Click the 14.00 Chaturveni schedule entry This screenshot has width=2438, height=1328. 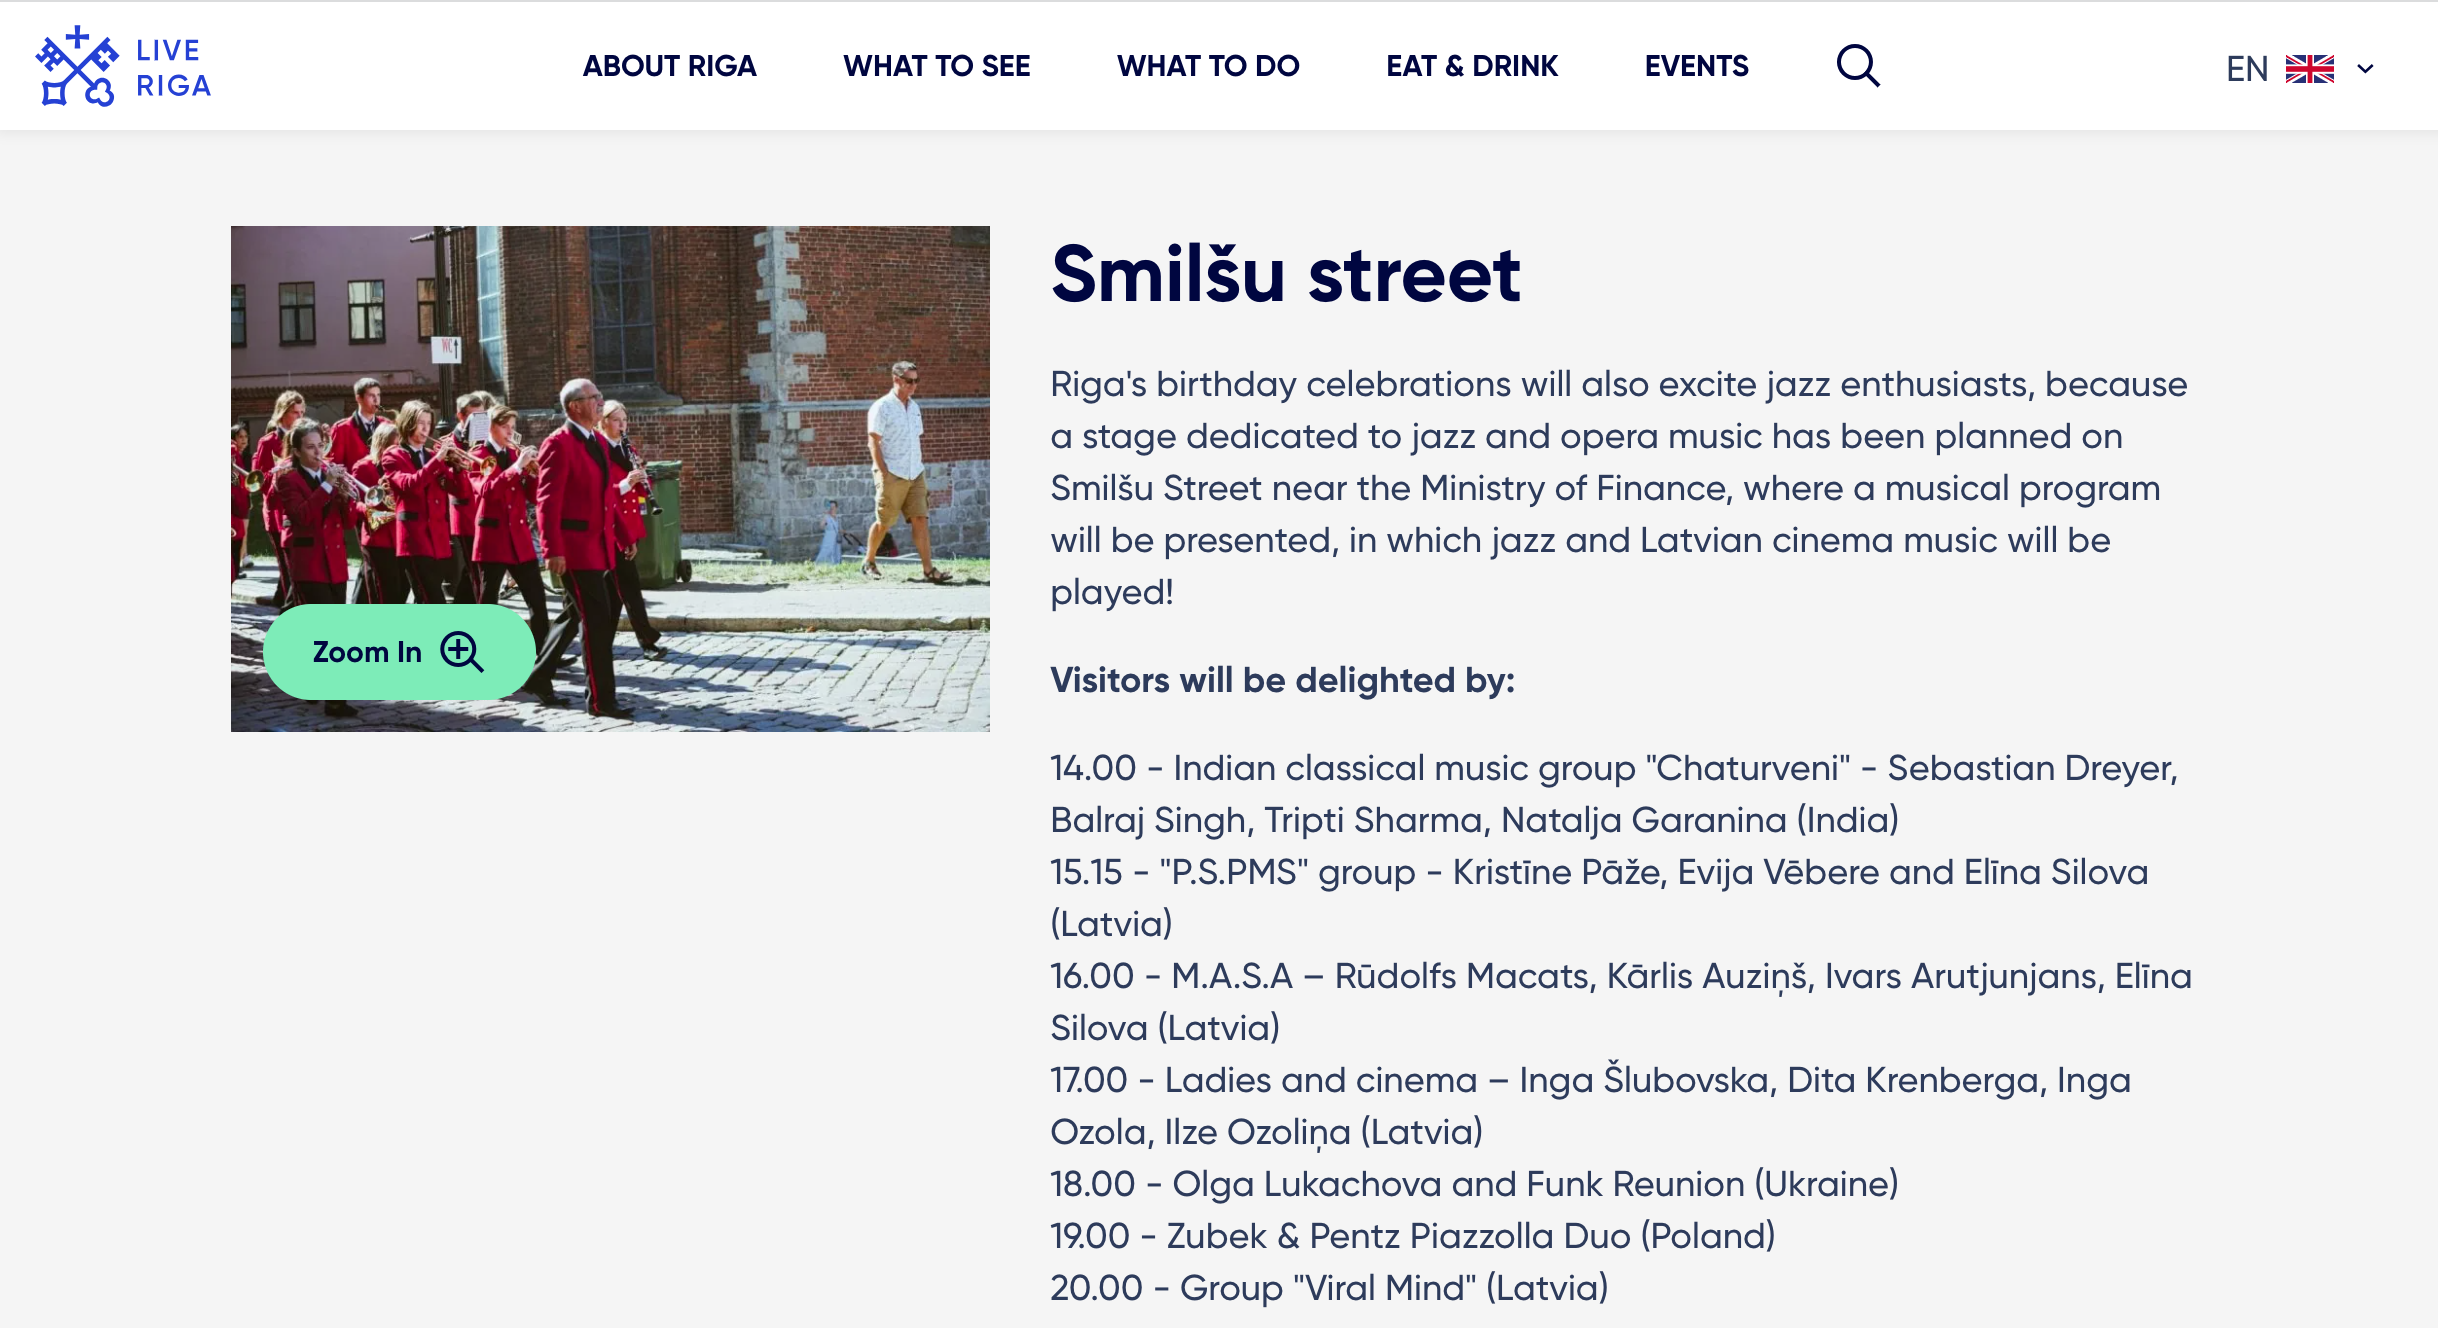[x=1614, y=794]
